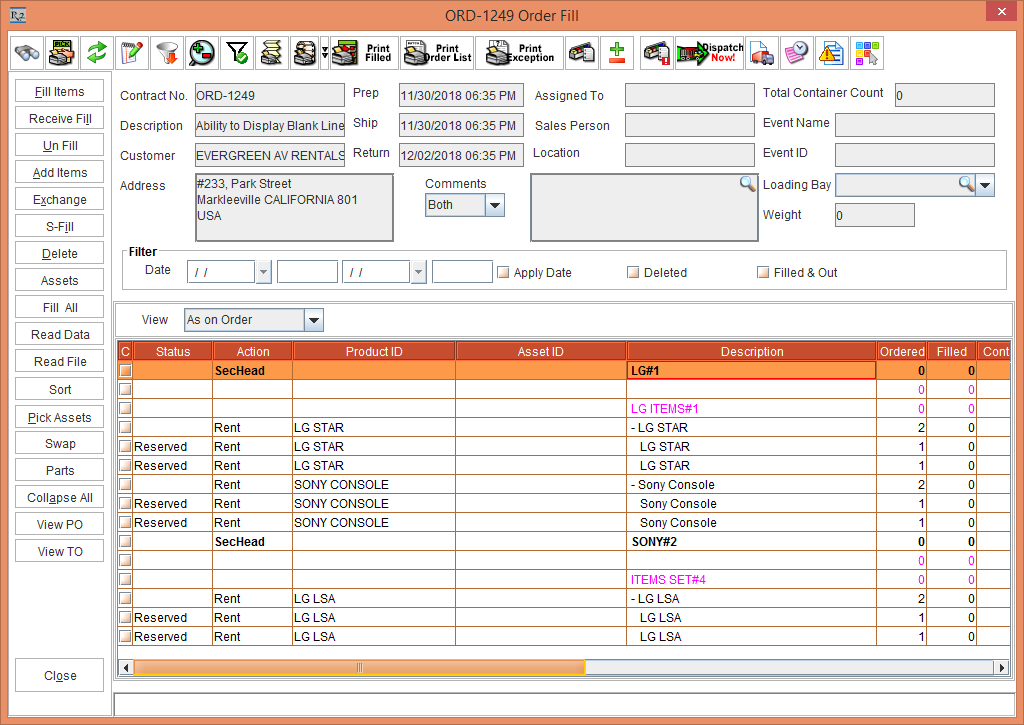Click Print Filled toolbar button
The width and height of the screenshot is (1024, 725).
(x=364, y=53)
